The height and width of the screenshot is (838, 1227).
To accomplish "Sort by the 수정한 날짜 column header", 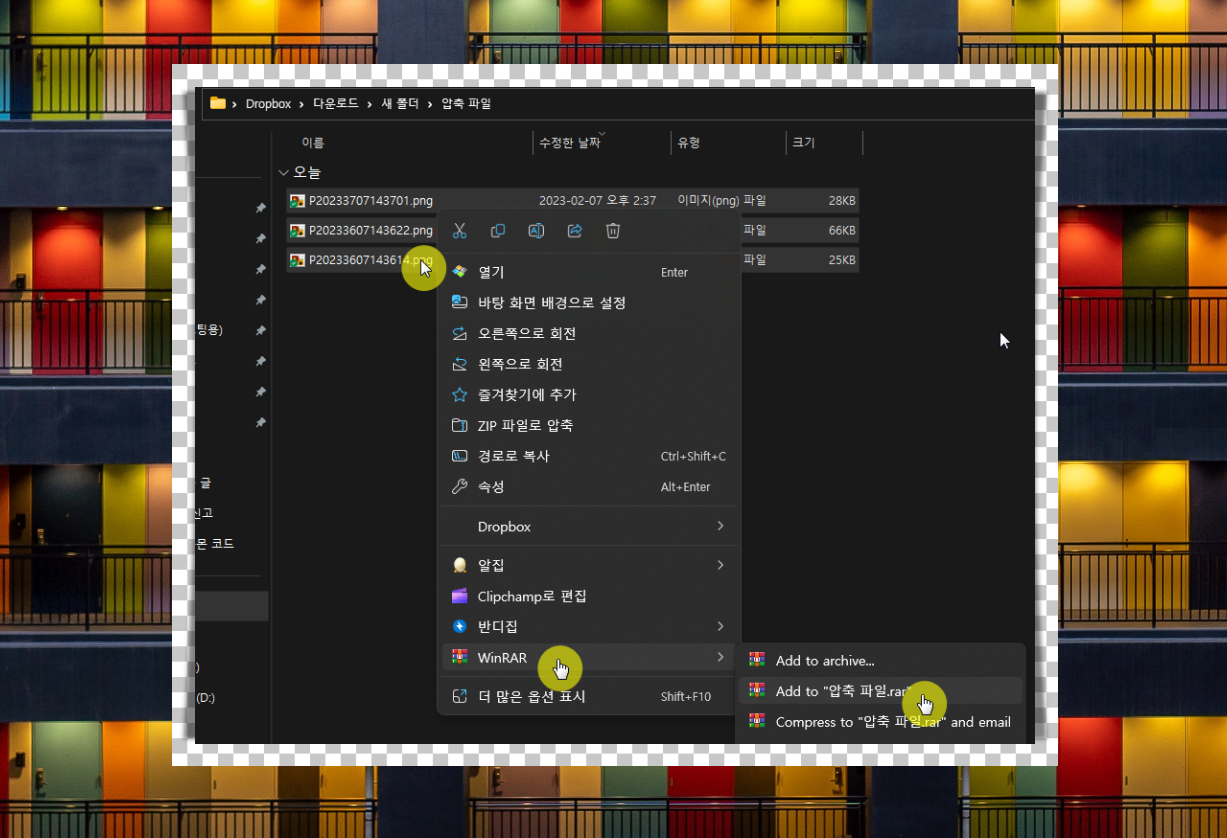I will [x=570, y=143].
